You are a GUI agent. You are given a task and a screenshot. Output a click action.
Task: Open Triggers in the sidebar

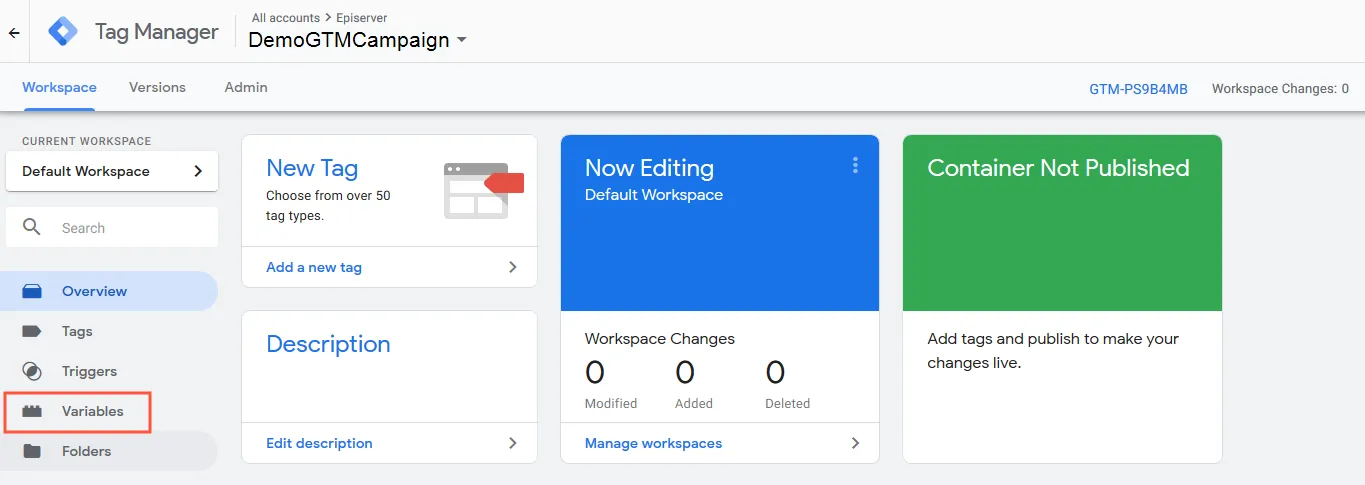(109, 371)
